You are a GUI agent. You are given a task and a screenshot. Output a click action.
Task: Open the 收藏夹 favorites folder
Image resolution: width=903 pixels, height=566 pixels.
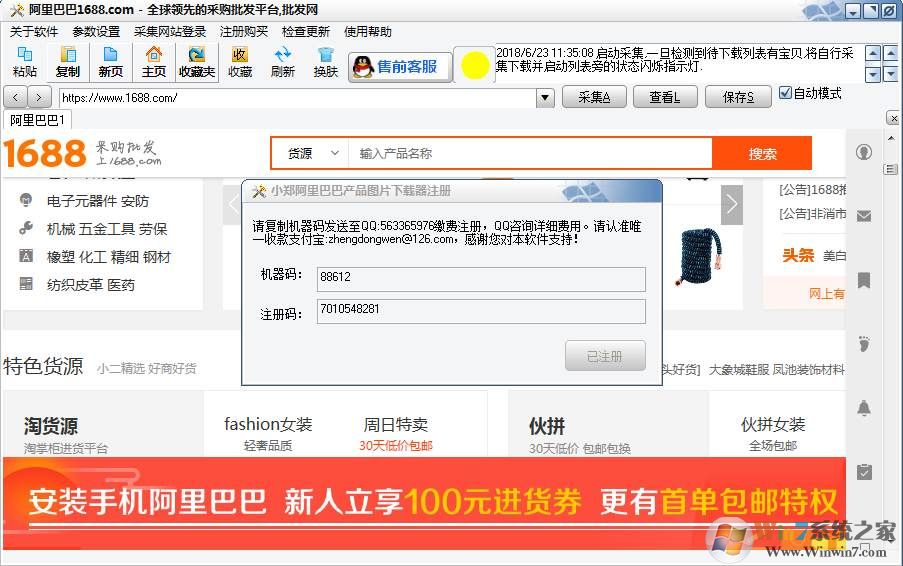tap(197, 62)
